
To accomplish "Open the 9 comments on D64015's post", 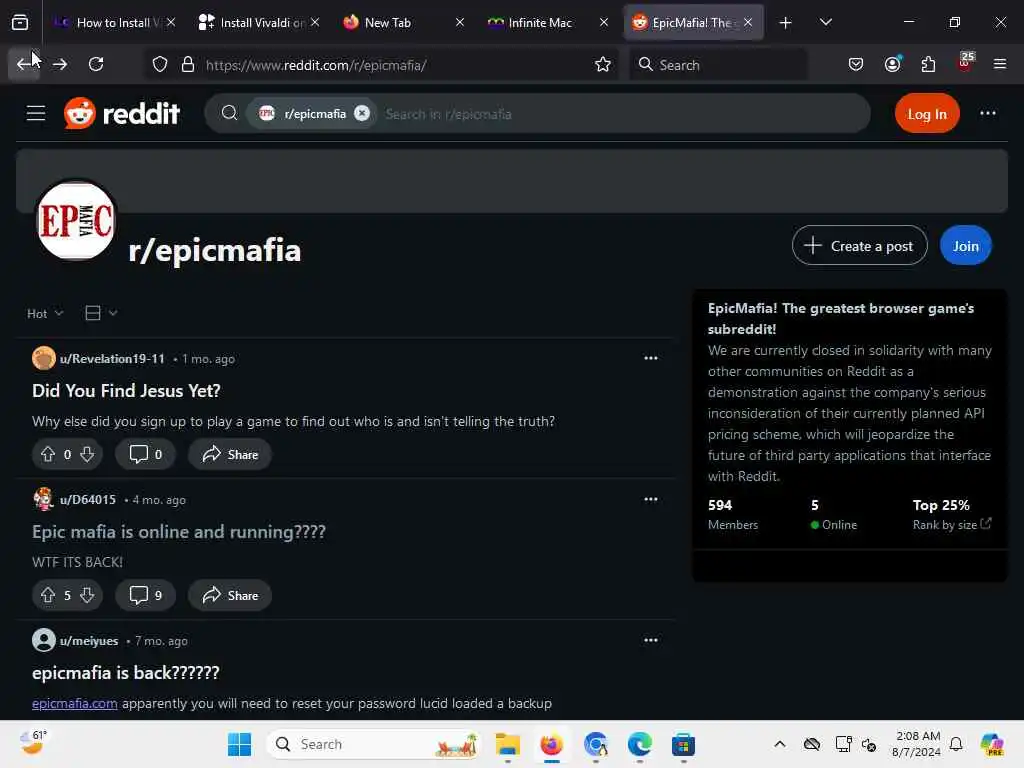I will coord(145,595).
